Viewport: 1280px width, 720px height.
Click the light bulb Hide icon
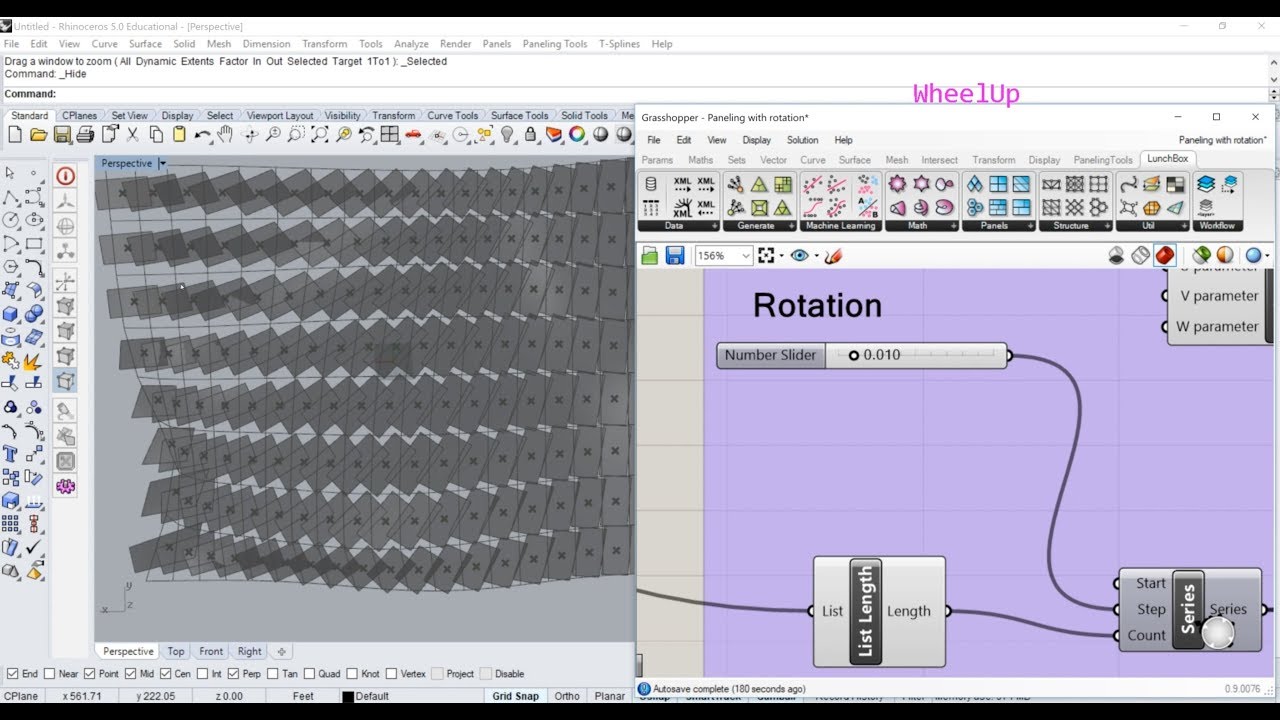tap(507, 134)
